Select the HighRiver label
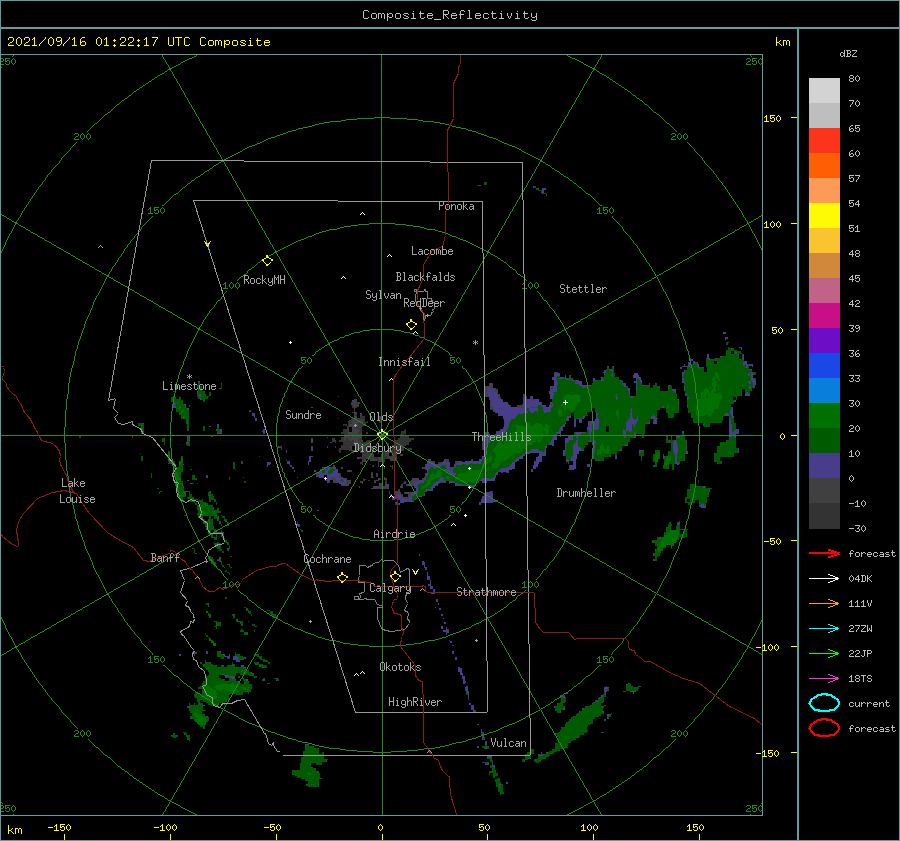The image size is (900, 841). tap(415, 702)
